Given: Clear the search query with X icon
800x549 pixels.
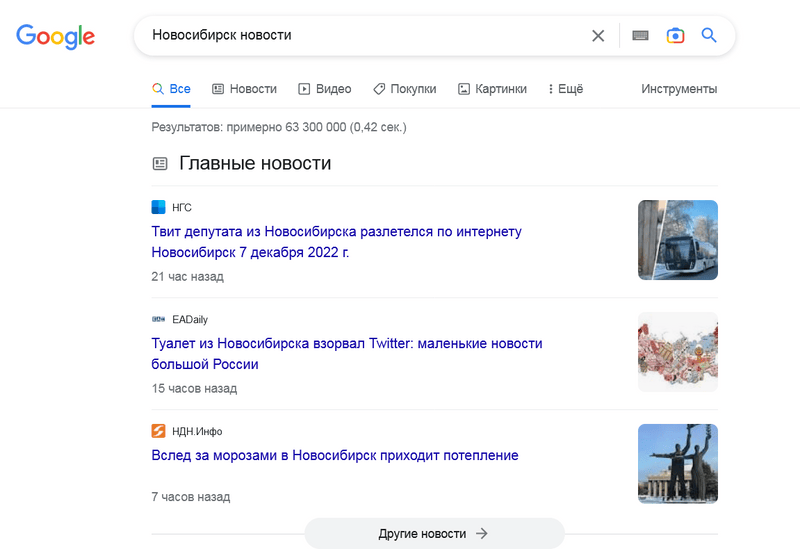Looking at the screenshot, I should tap(598, 36).
